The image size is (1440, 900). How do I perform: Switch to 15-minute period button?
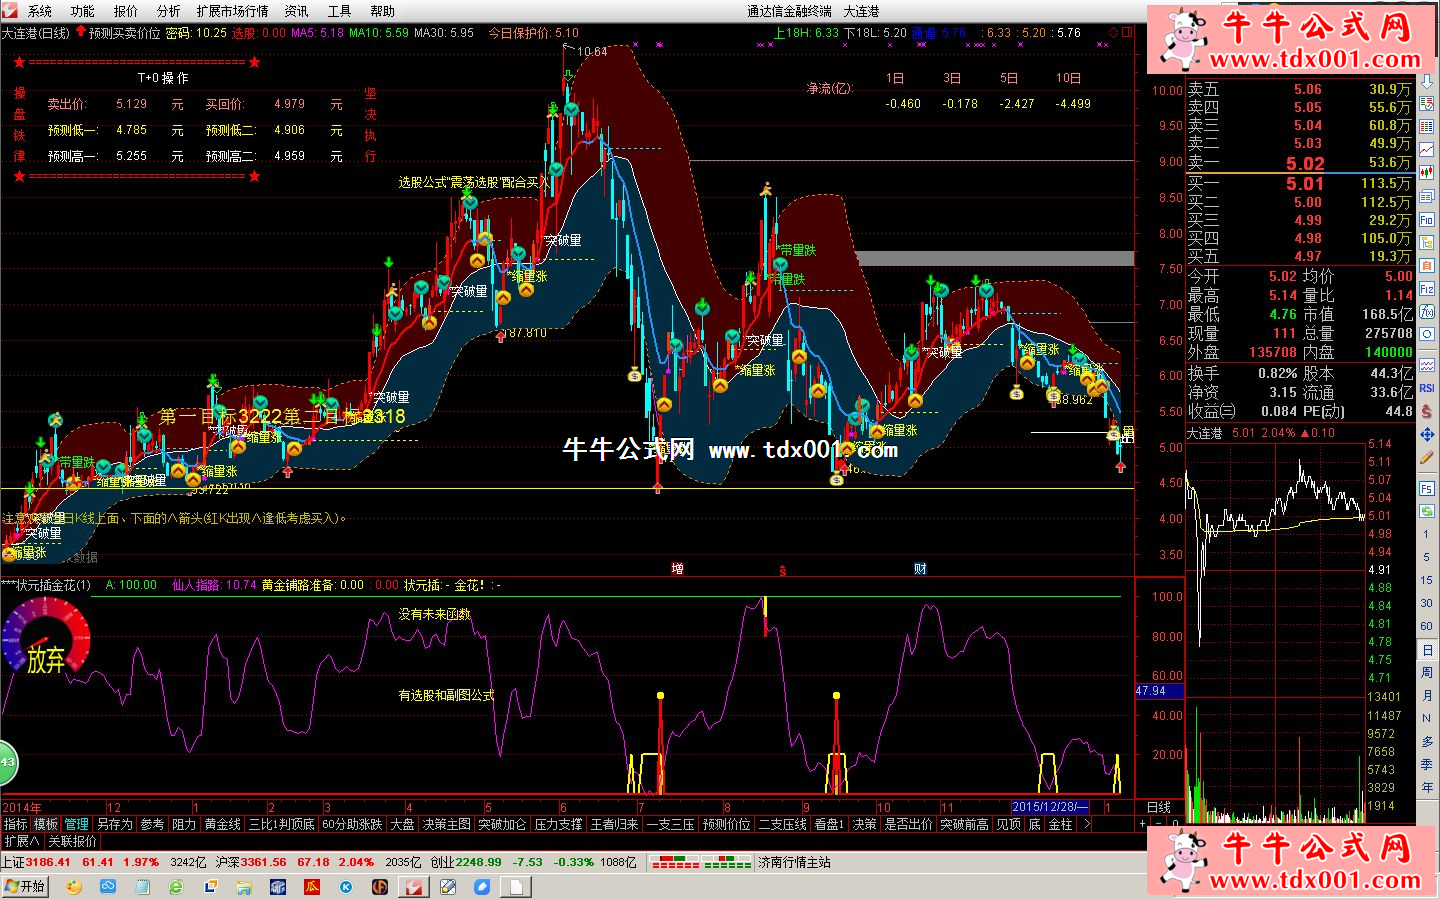click(1427, 580)
